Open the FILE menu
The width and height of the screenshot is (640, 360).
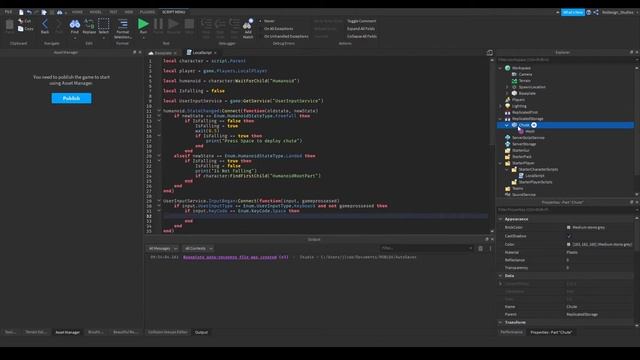coord(8,12)
